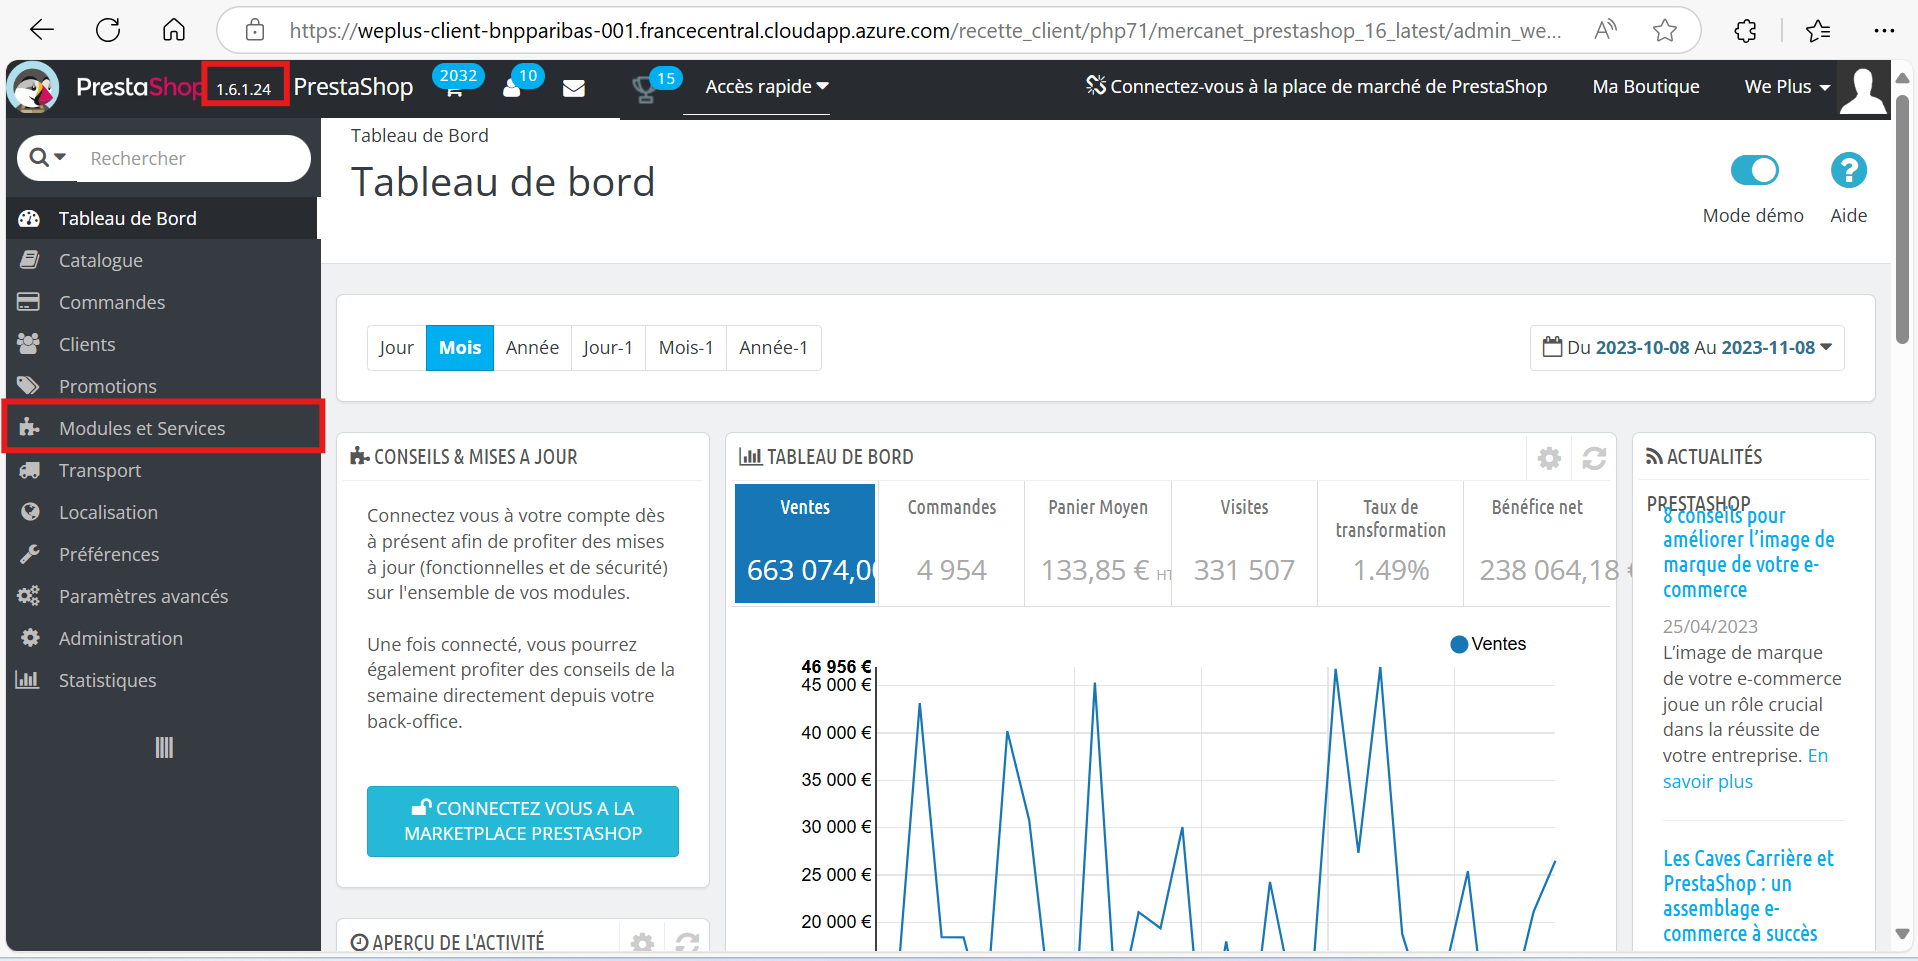Go to browser home page icon
Screen dimensions: 1918x961
(x=174, y=30)
